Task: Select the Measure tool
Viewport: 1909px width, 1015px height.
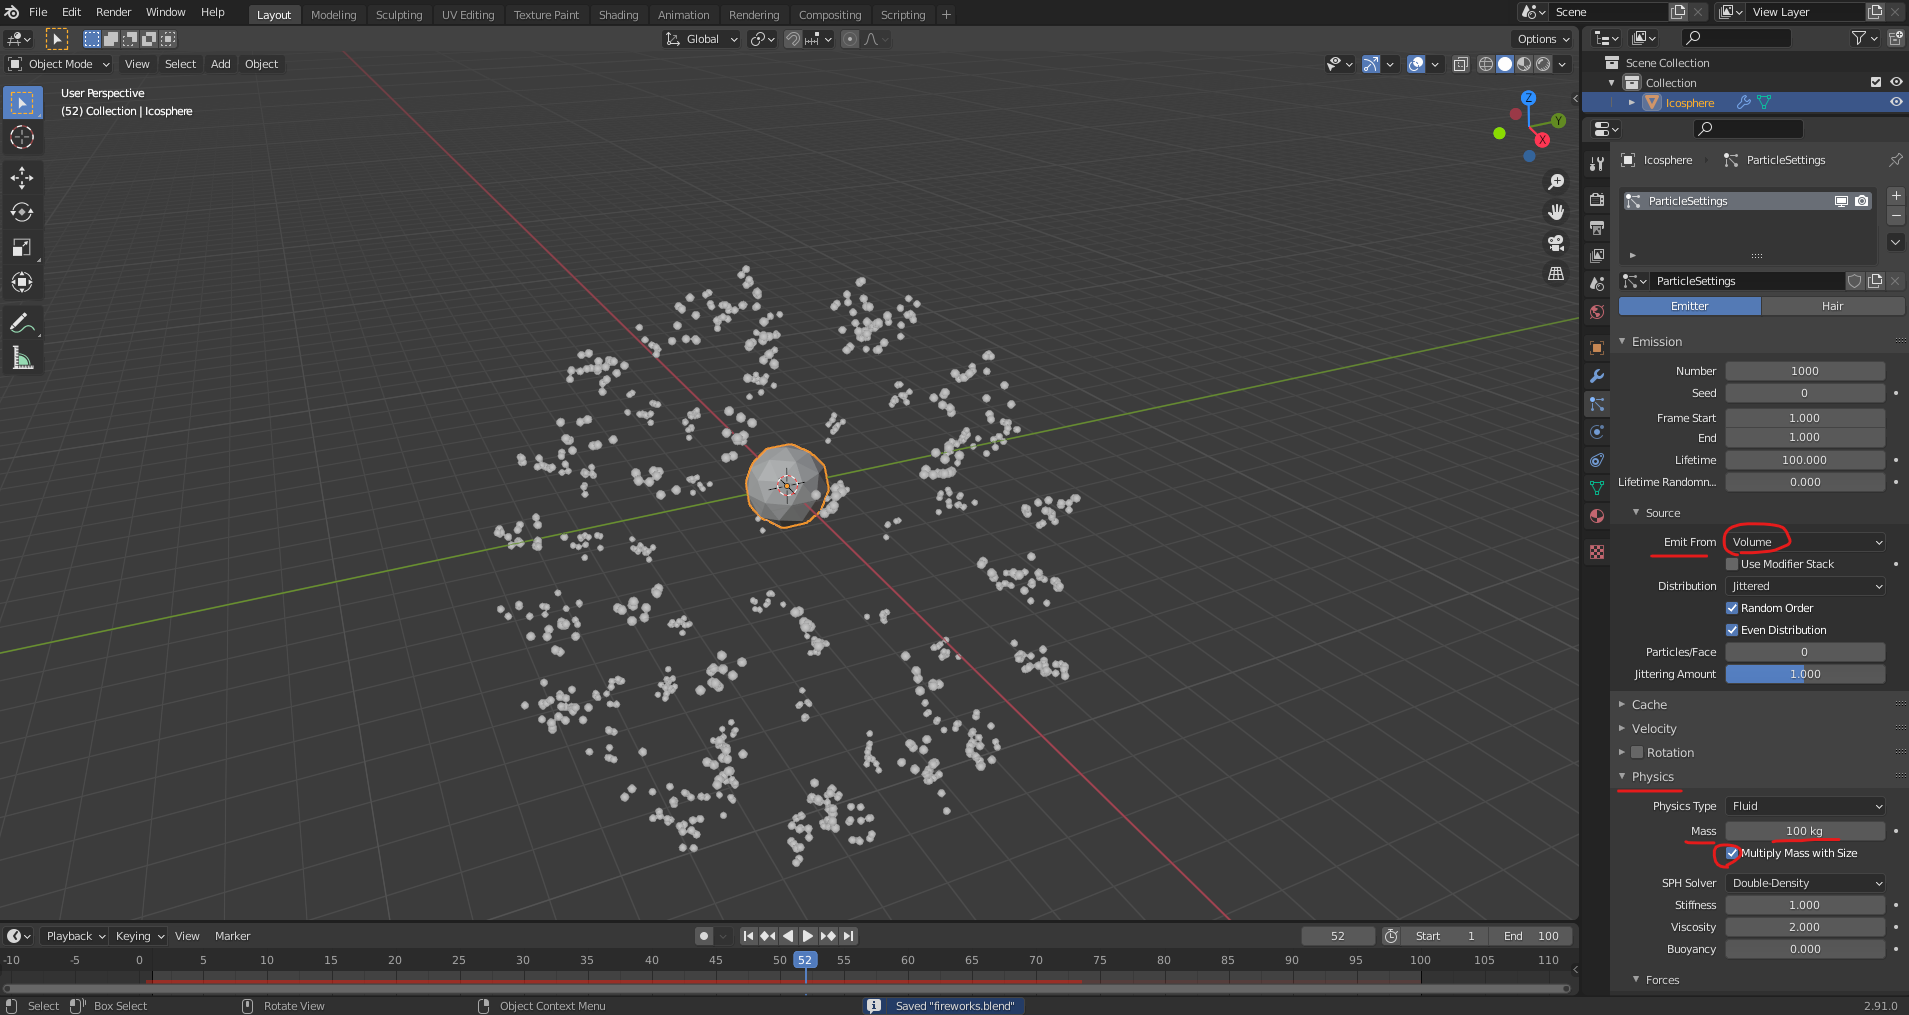Action: point(22,359)
